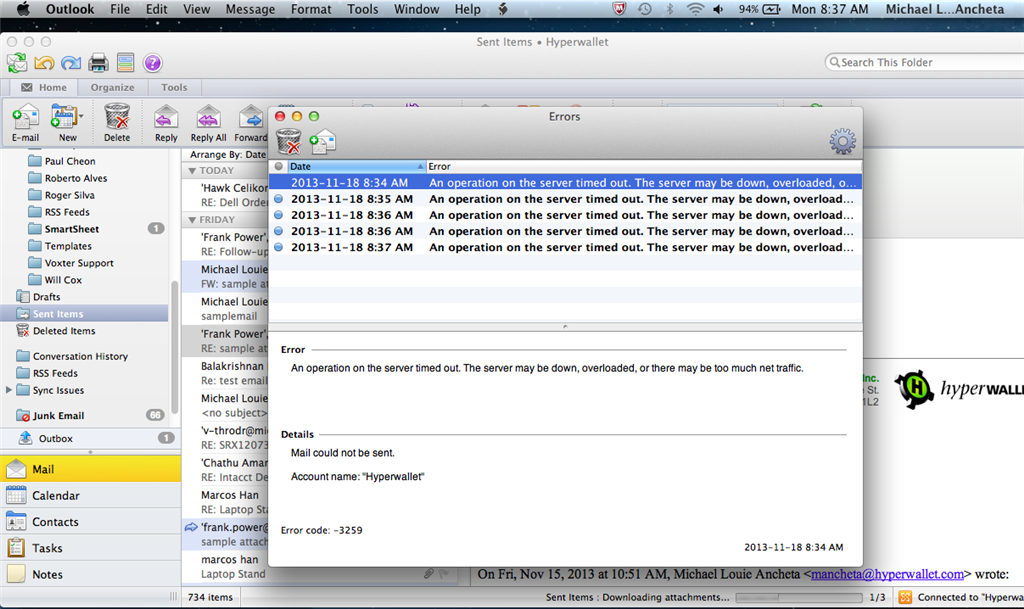The image size is (1024, 609).
Task: Select the Mail view button
Action: point(90,469)
